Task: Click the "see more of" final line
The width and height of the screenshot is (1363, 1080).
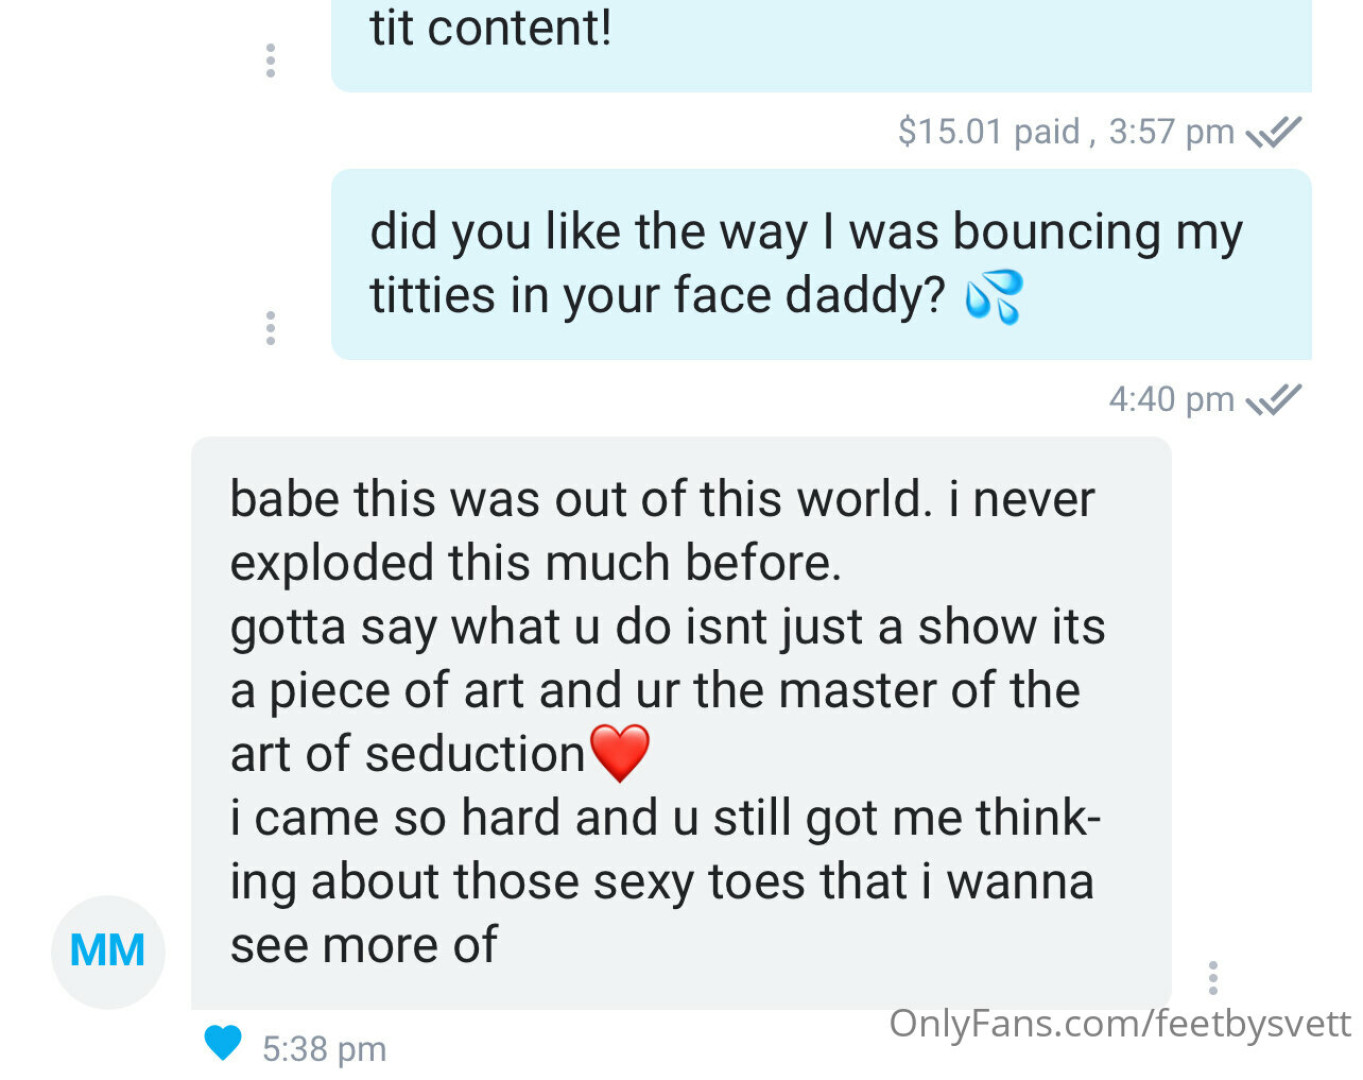Action: [364, 945]
